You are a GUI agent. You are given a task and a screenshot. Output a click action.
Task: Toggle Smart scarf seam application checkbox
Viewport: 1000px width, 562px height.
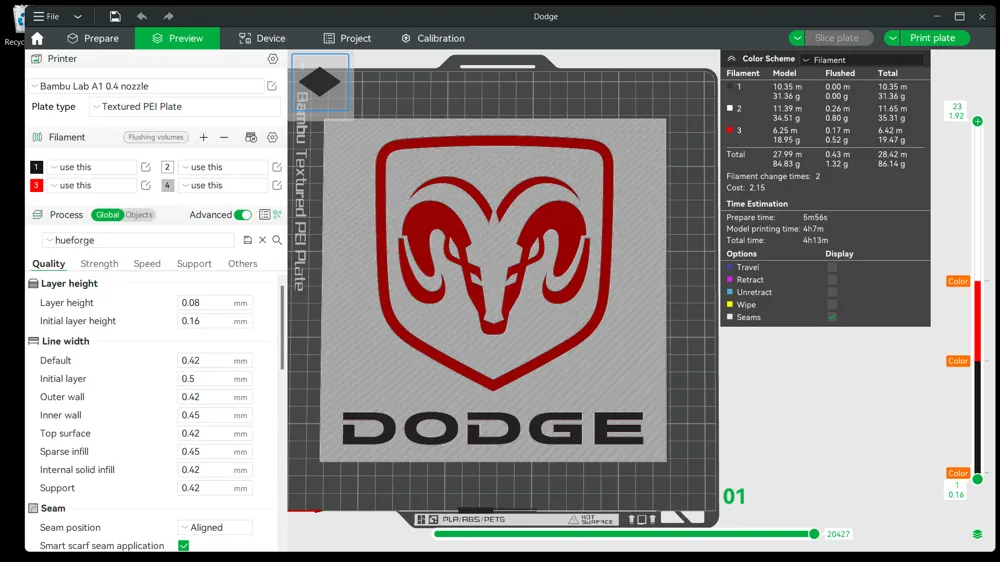click(x=184, y=546)
